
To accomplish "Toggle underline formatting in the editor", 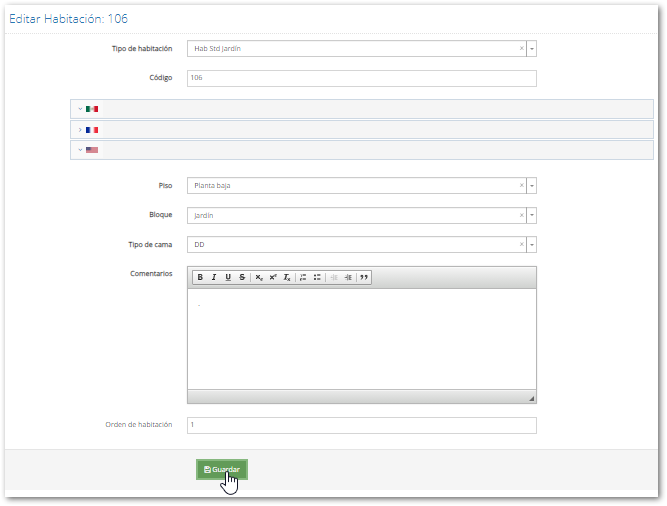I will point(228,277).
